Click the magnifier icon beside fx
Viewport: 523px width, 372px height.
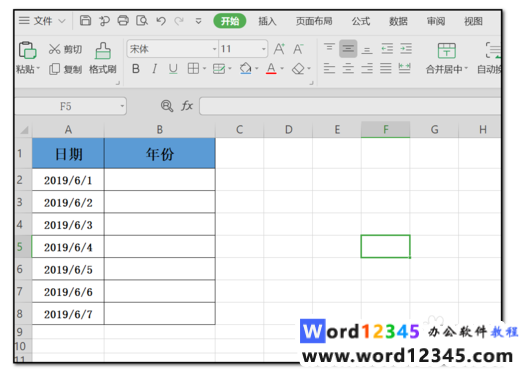point(167,106)
